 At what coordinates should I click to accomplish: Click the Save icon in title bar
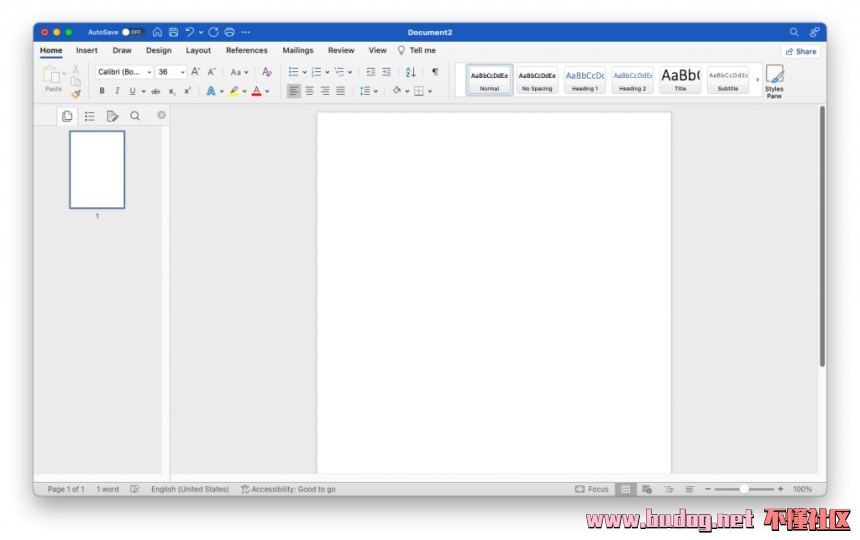coord(173,32)
